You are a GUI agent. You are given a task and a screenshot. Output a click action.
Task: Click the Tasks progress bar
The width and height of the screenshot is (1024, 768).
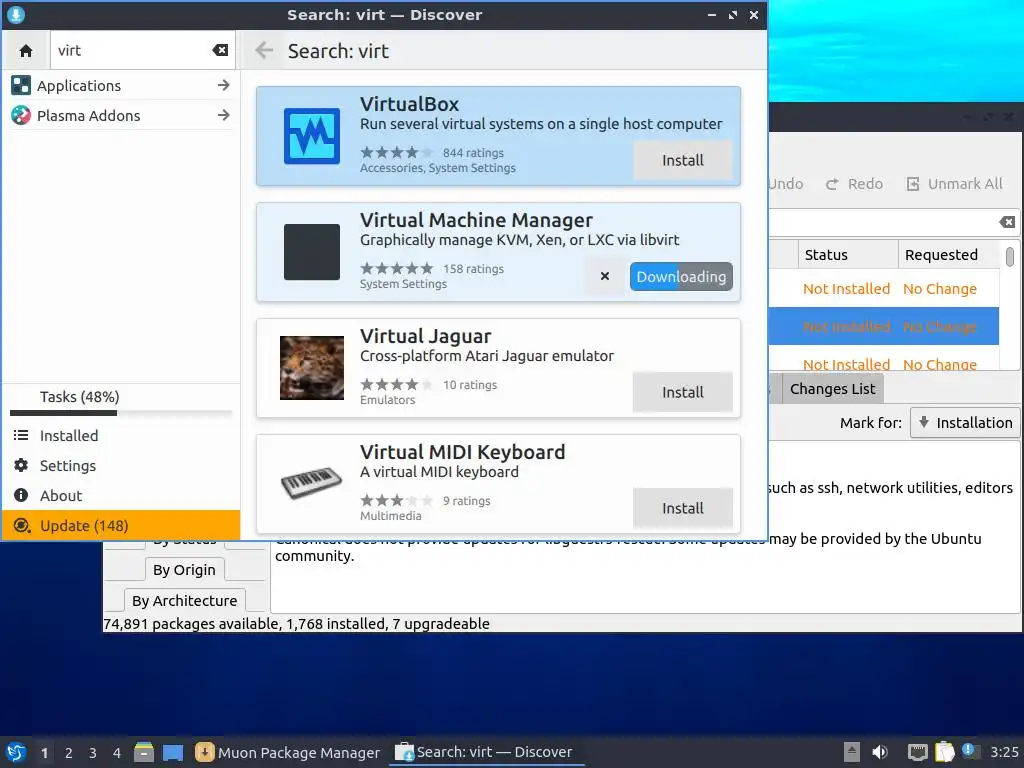pyautogui.click(x=121, y=413)
